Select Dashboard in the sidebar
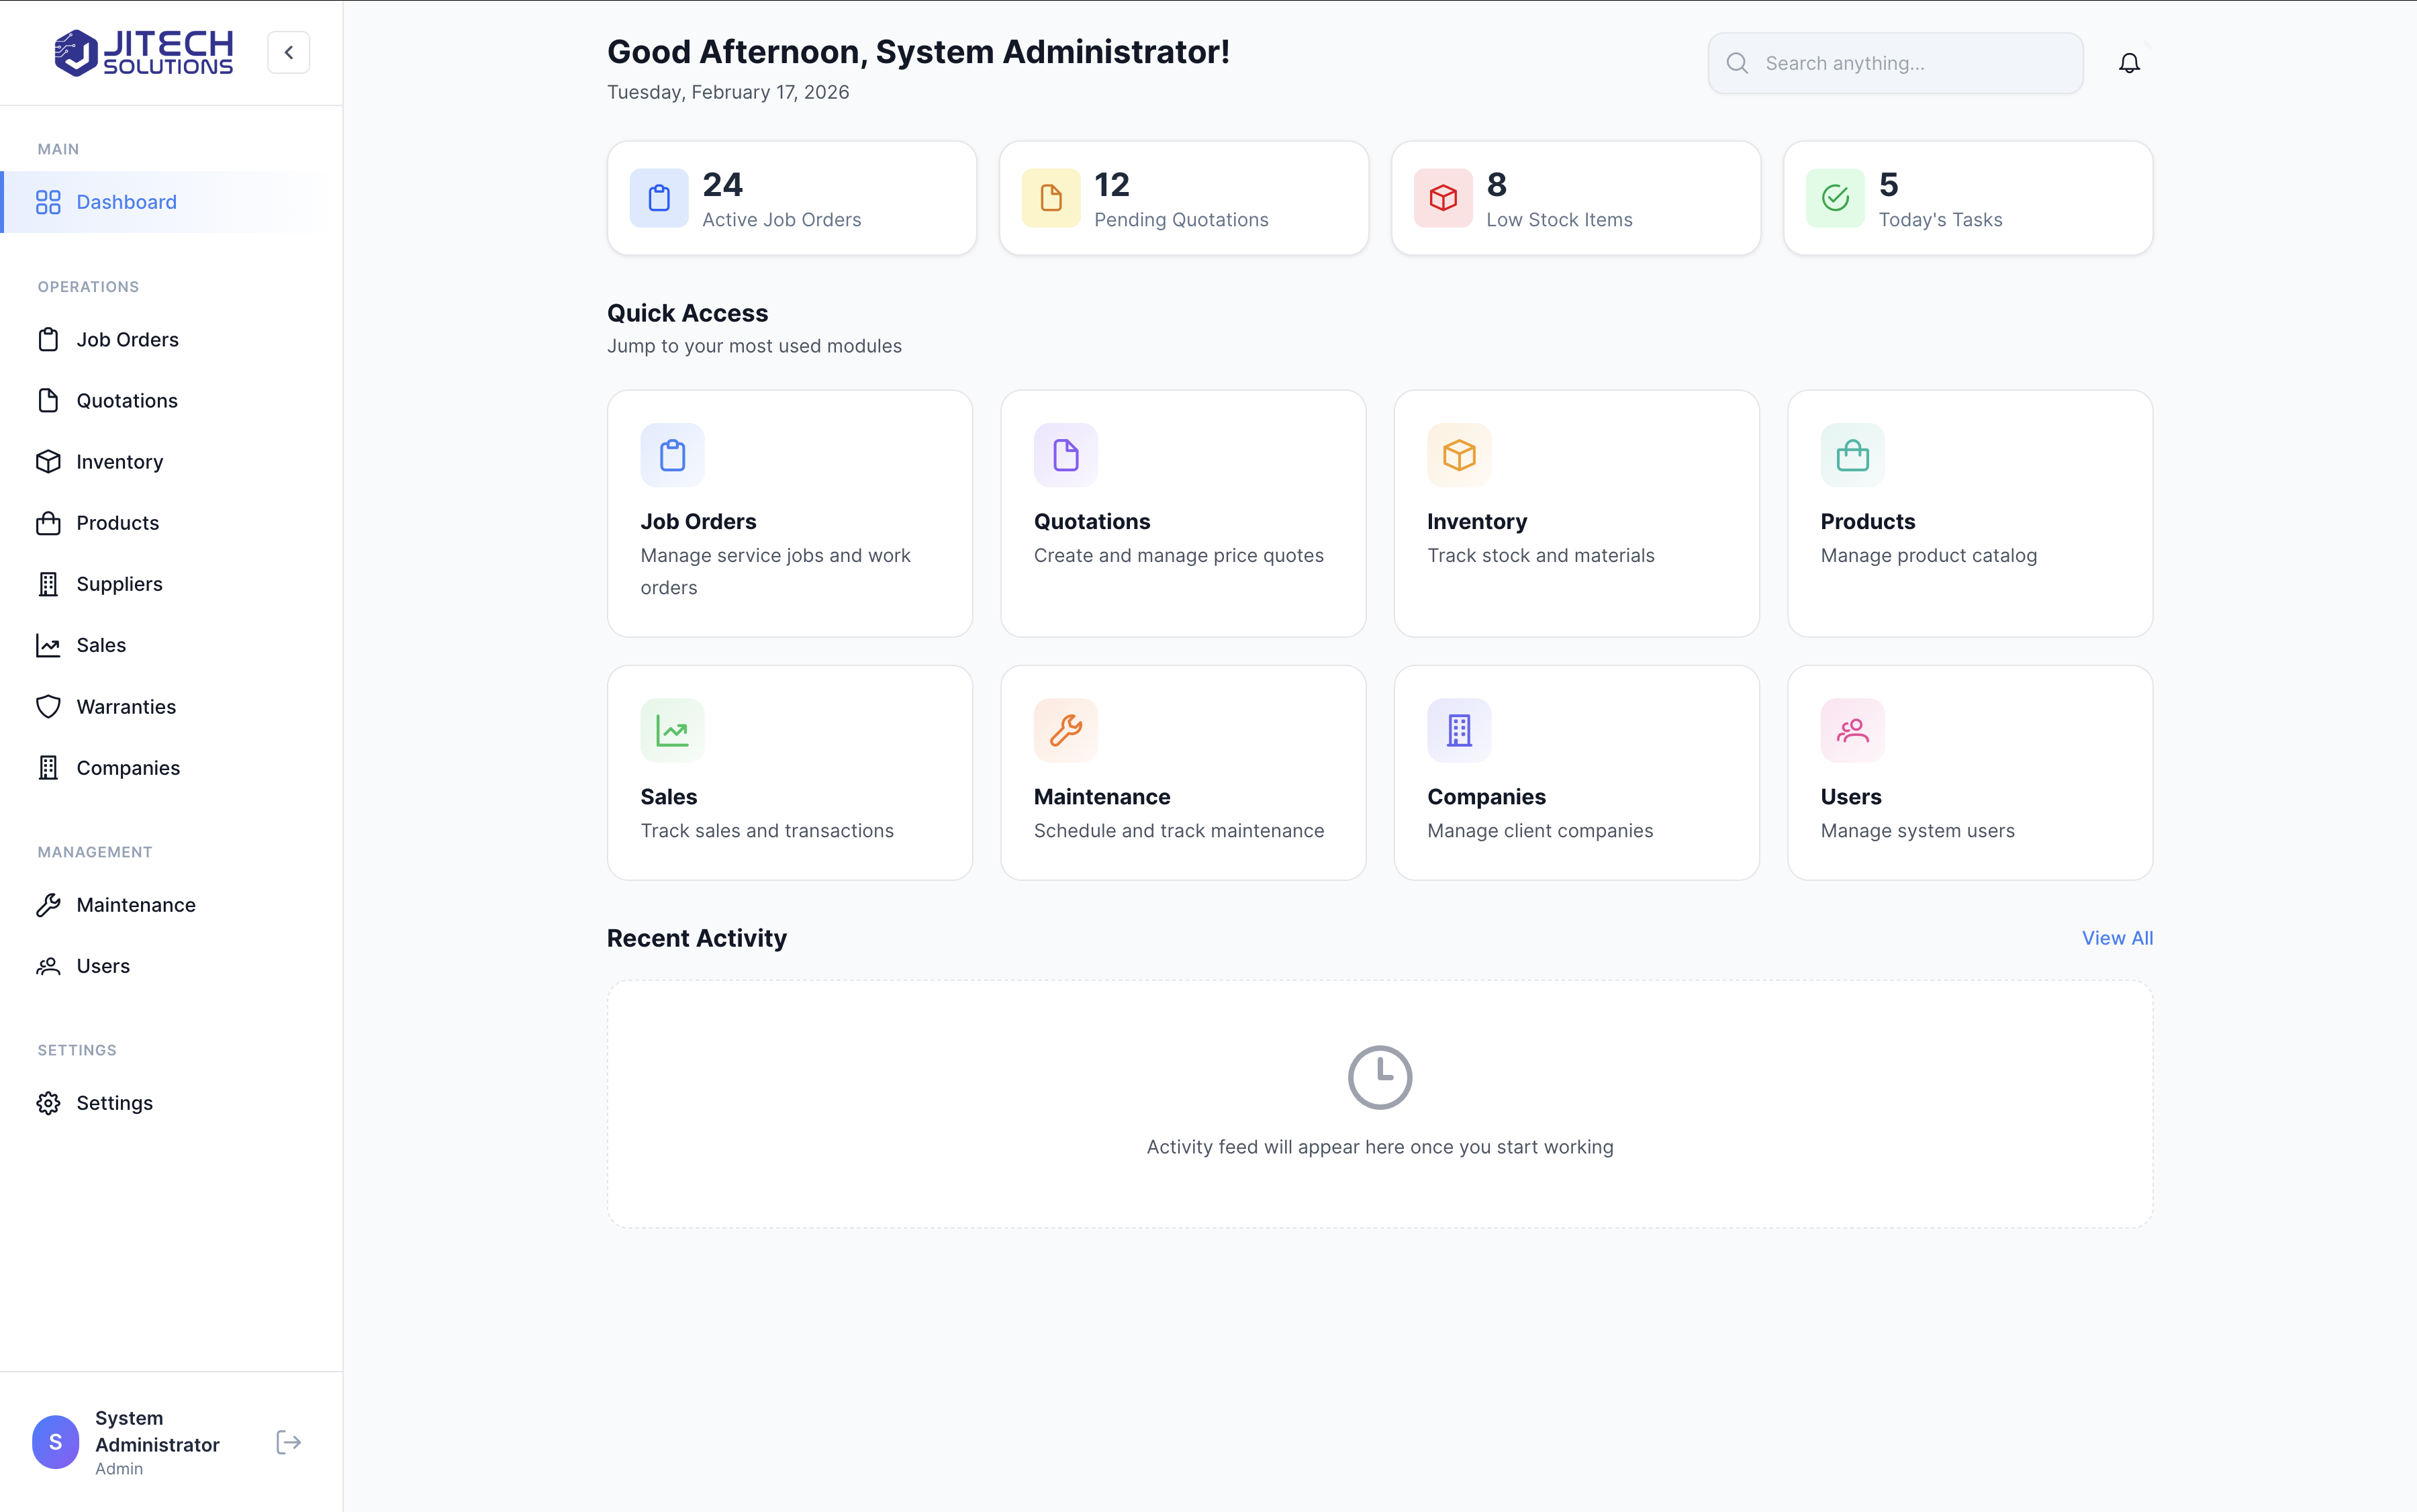The width and height of the screenshot is (2417, 1512). pyautogui.click(x=171, y=202)
